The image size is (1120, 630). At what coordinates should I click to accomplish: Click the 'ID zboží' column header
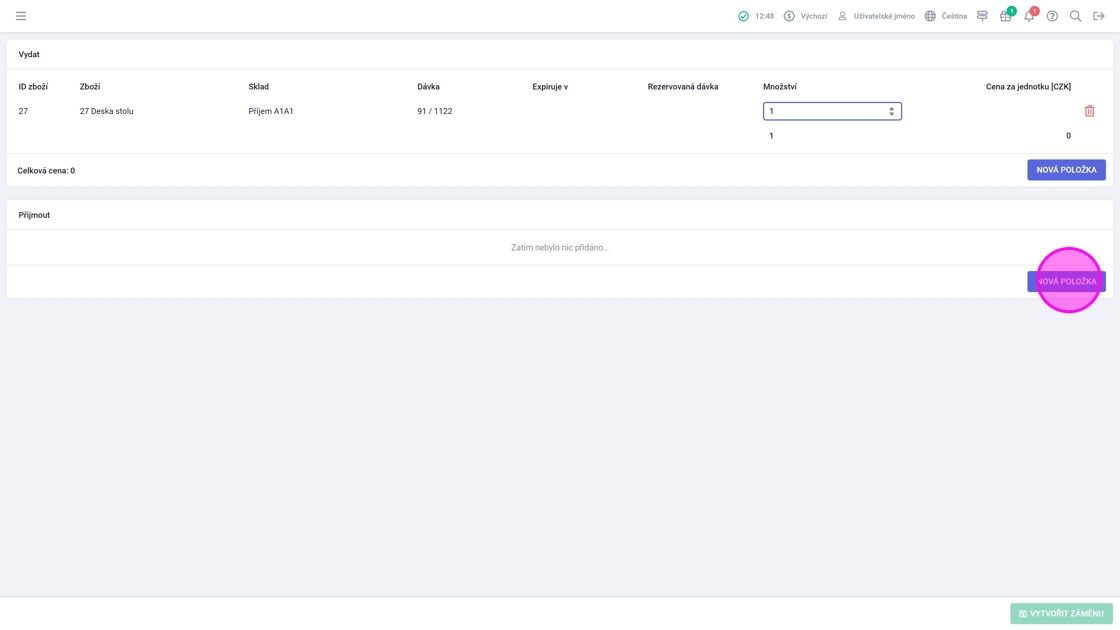pyautogui.click(x=33, y=86)
